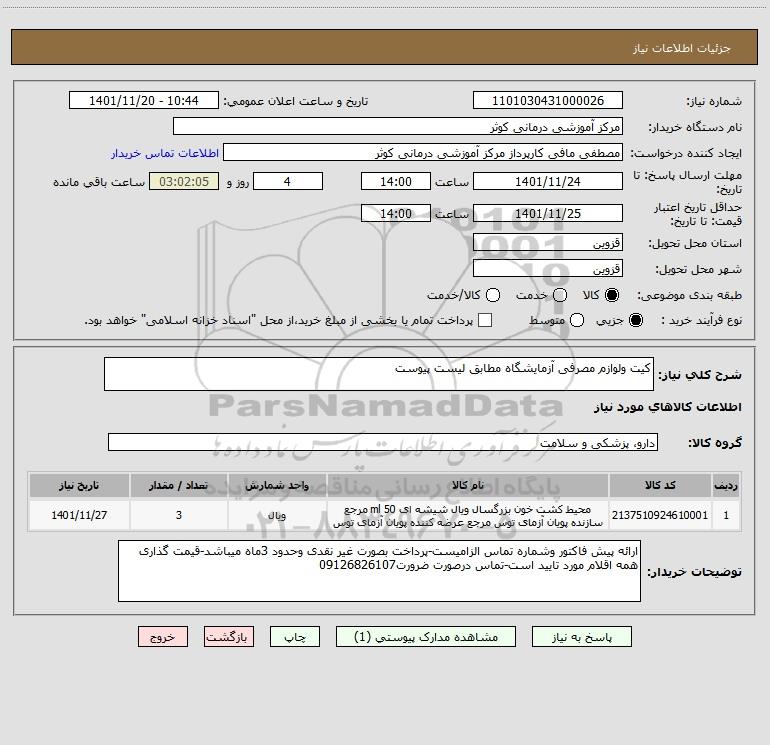Click the نام کالا column header
Image resolution: width=770 pixels, height=745 pixels.
point(468,486)
